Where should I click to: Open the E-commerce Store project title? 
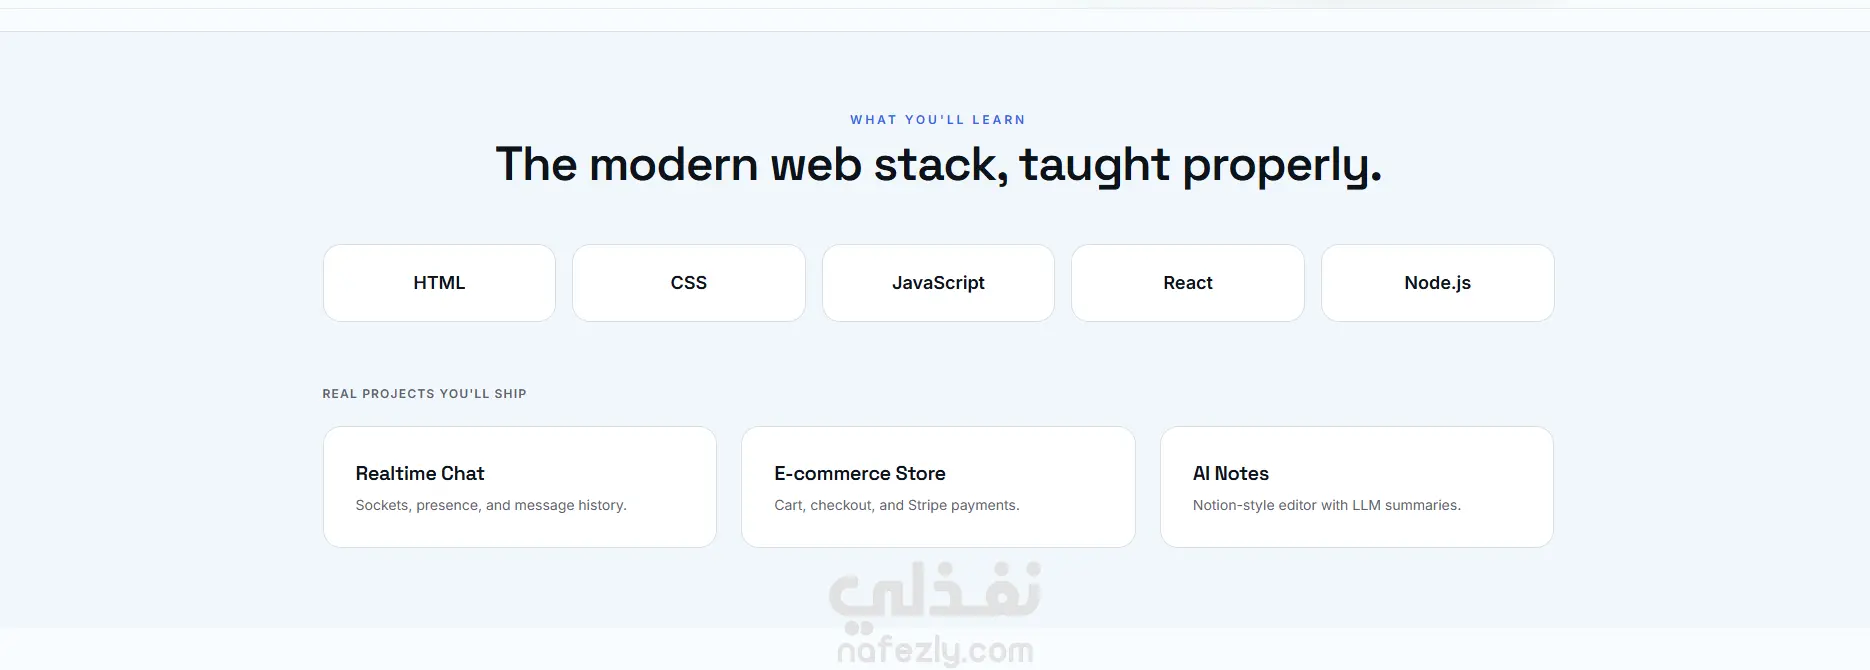860,473
